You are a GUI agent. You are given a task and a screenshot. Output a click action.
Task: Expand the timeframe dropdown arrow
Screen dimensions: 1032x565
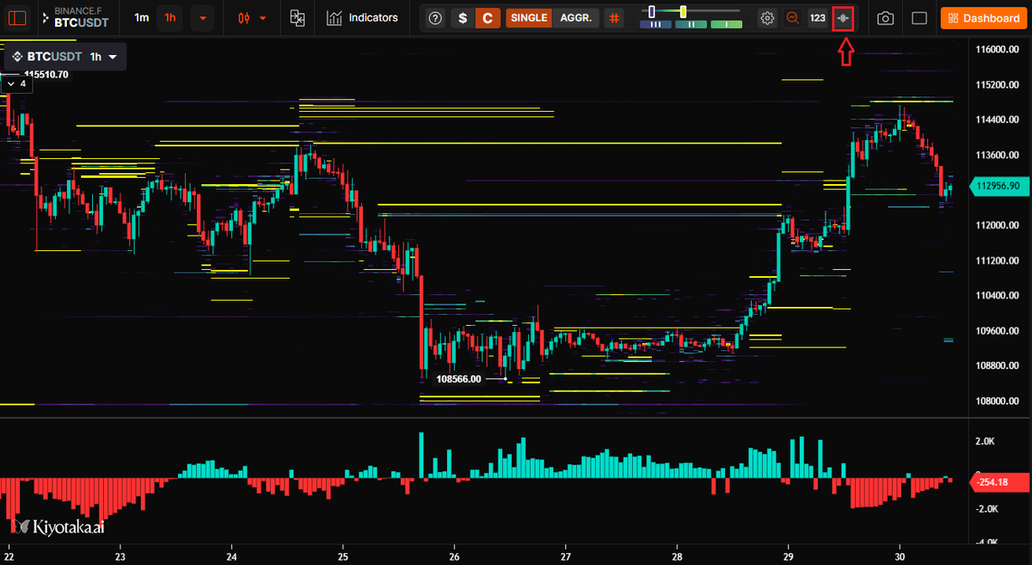point(202,18)
